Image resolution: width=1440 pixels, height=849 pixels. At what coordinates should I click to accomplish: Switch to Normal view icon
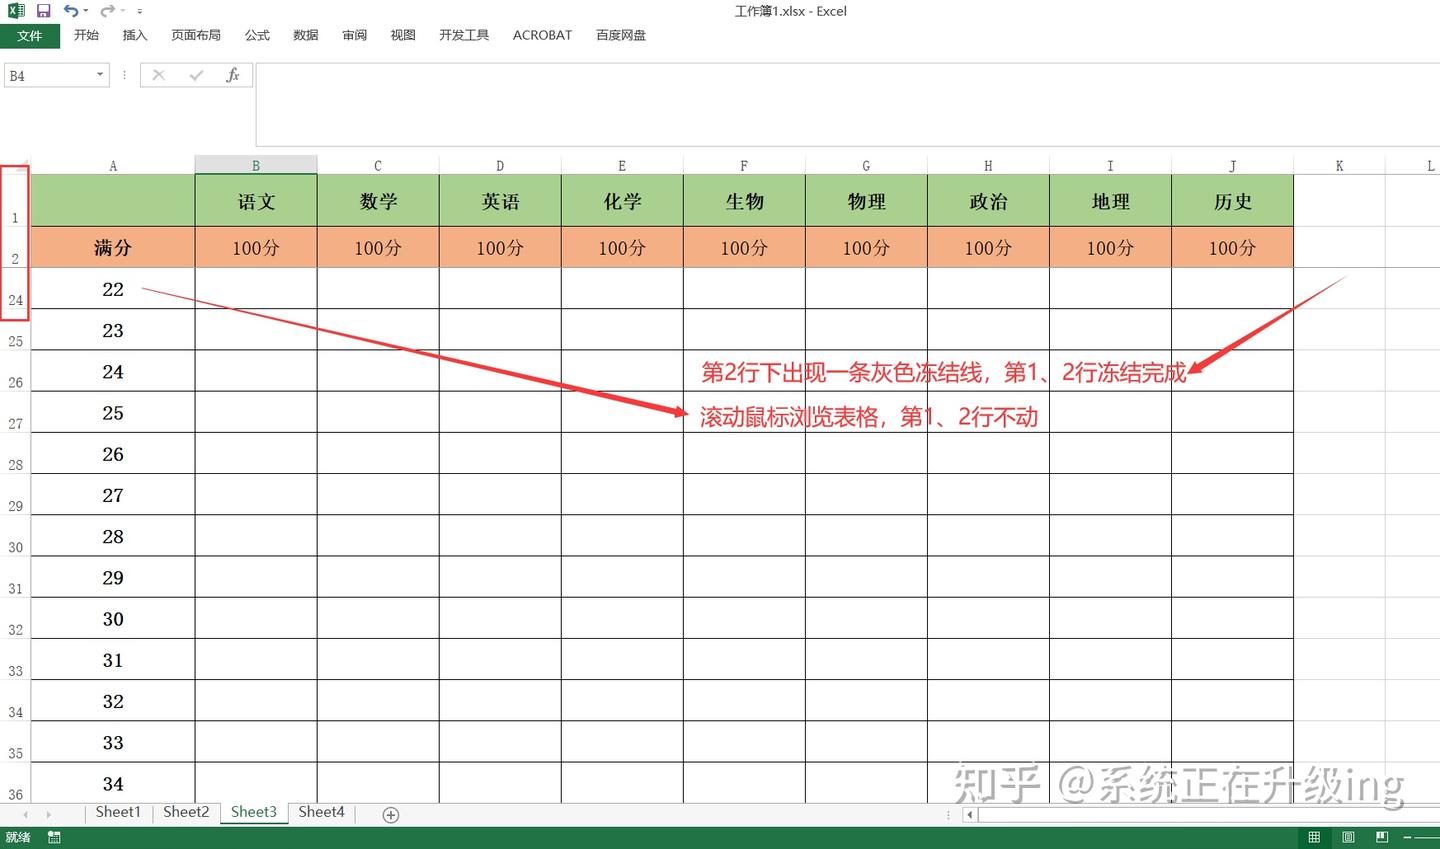point(1314,837)
